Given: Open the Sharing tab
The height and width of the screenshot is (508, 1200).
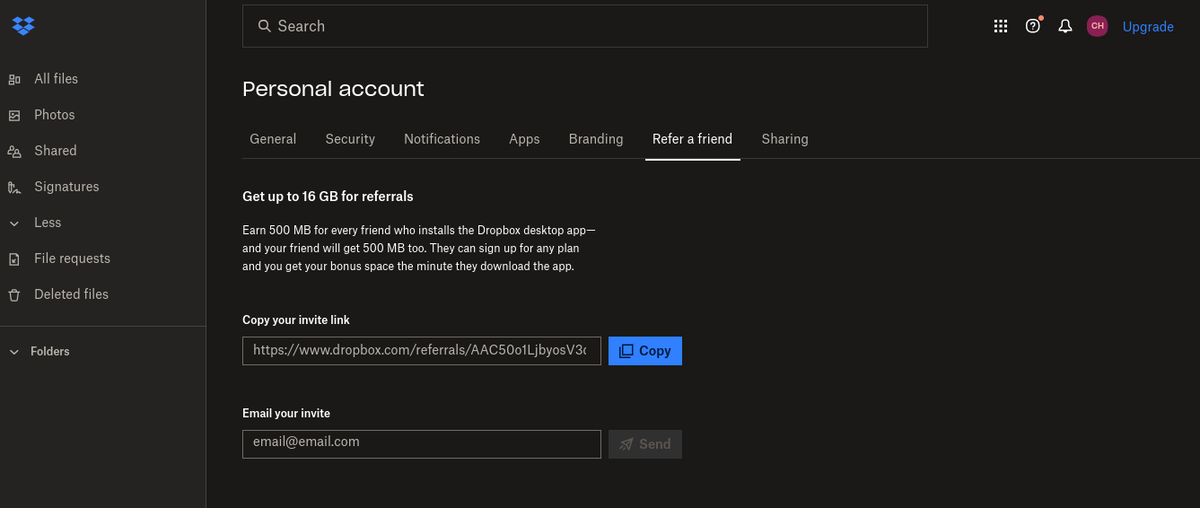Looking at the screenshot, I should 785,139.
